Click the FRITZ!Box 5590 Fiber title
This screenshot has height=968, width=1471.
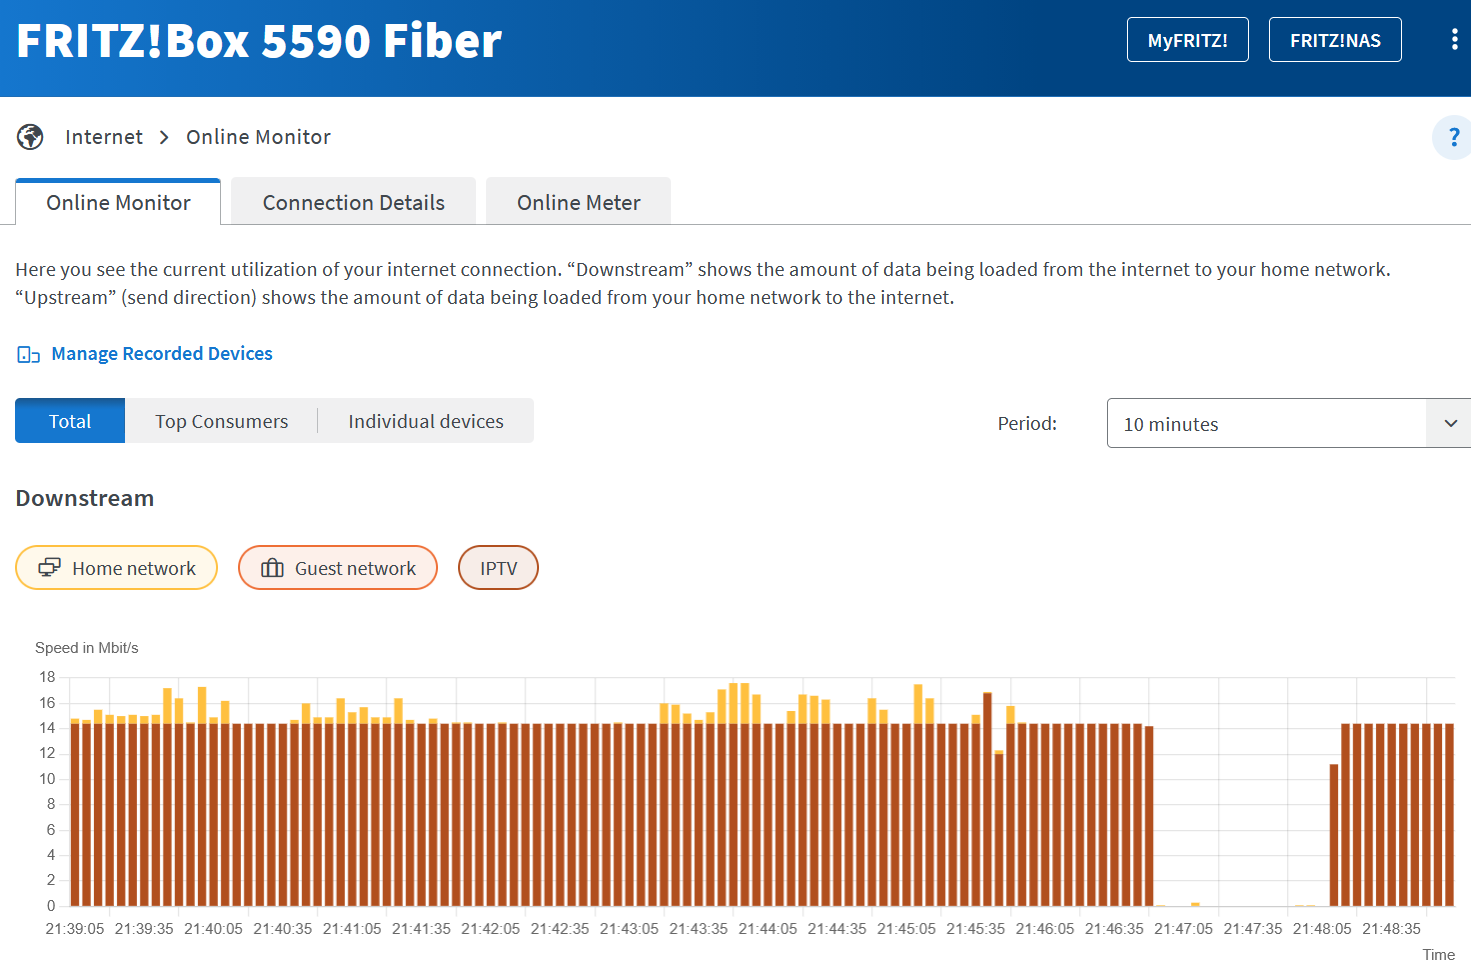pos(259,41)
